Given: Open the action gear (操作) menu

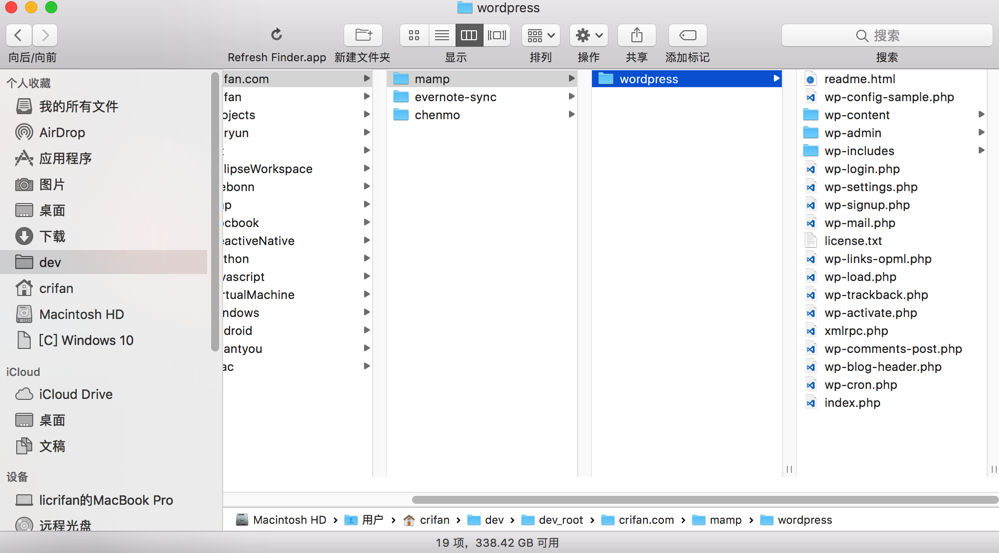Looking at the screenshot, I should [x=589, y=35].
